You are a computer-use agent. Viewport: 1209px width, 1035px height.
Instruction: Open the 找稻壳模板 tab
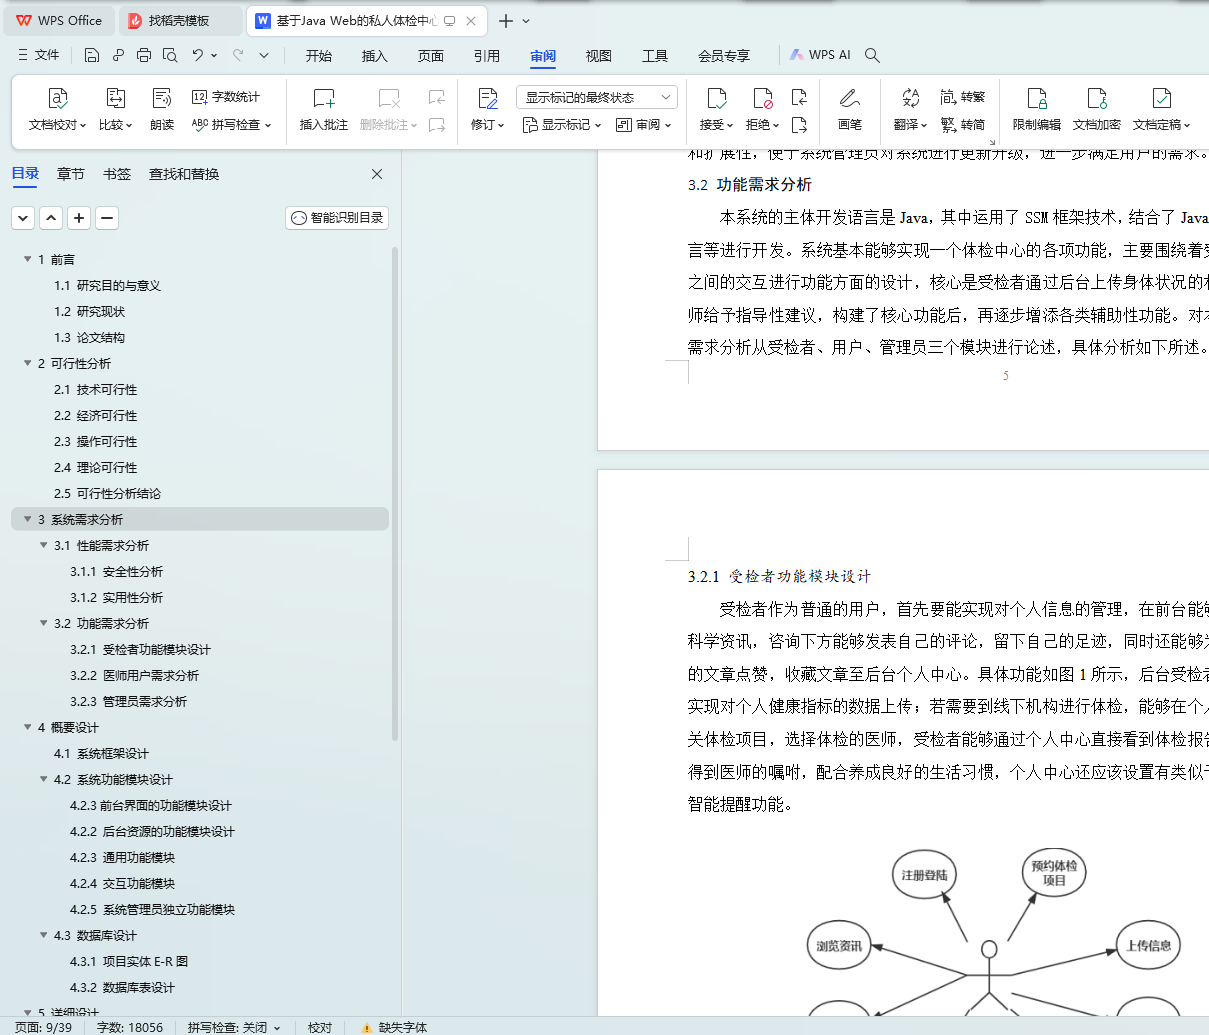click(x=180, y=20)
